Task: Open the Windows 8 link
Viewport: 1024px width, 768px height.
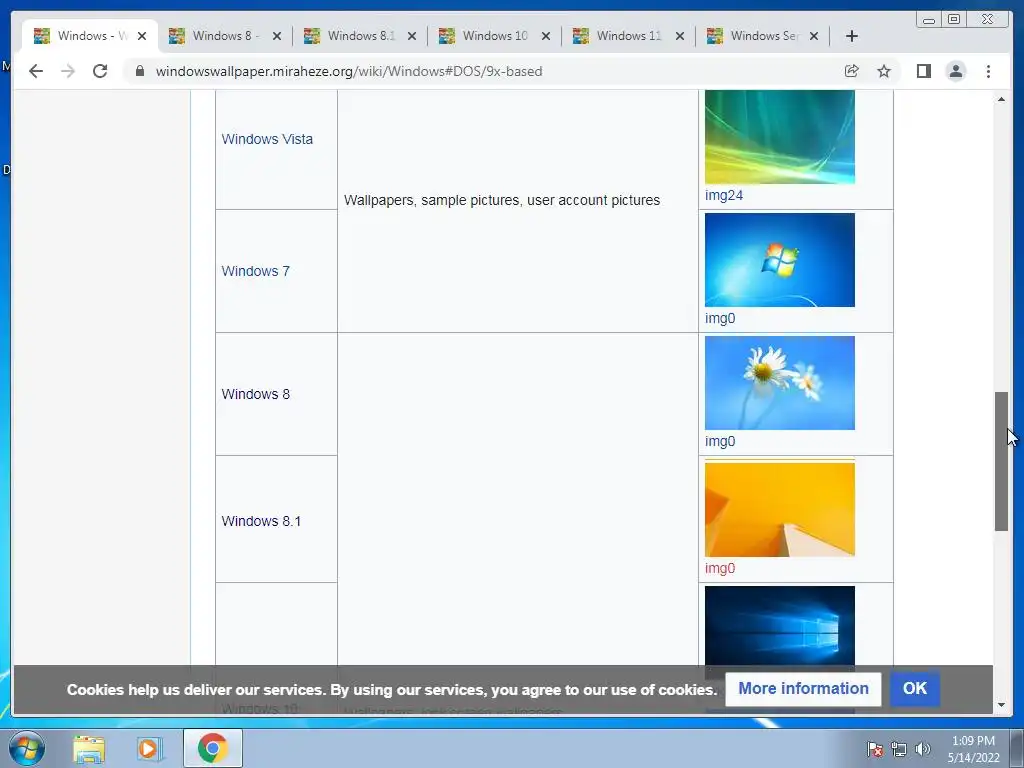Action: 255,394
